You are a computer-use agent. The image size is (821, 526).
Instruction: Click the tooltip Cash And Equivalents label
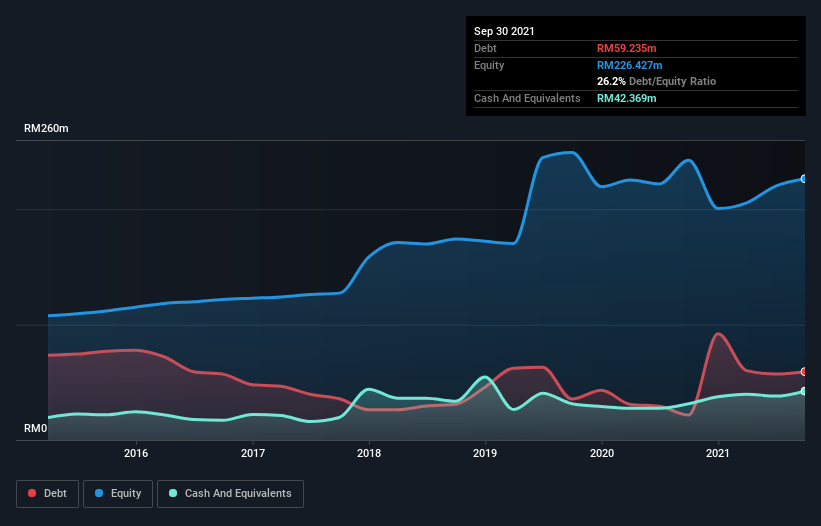(527, 98)
